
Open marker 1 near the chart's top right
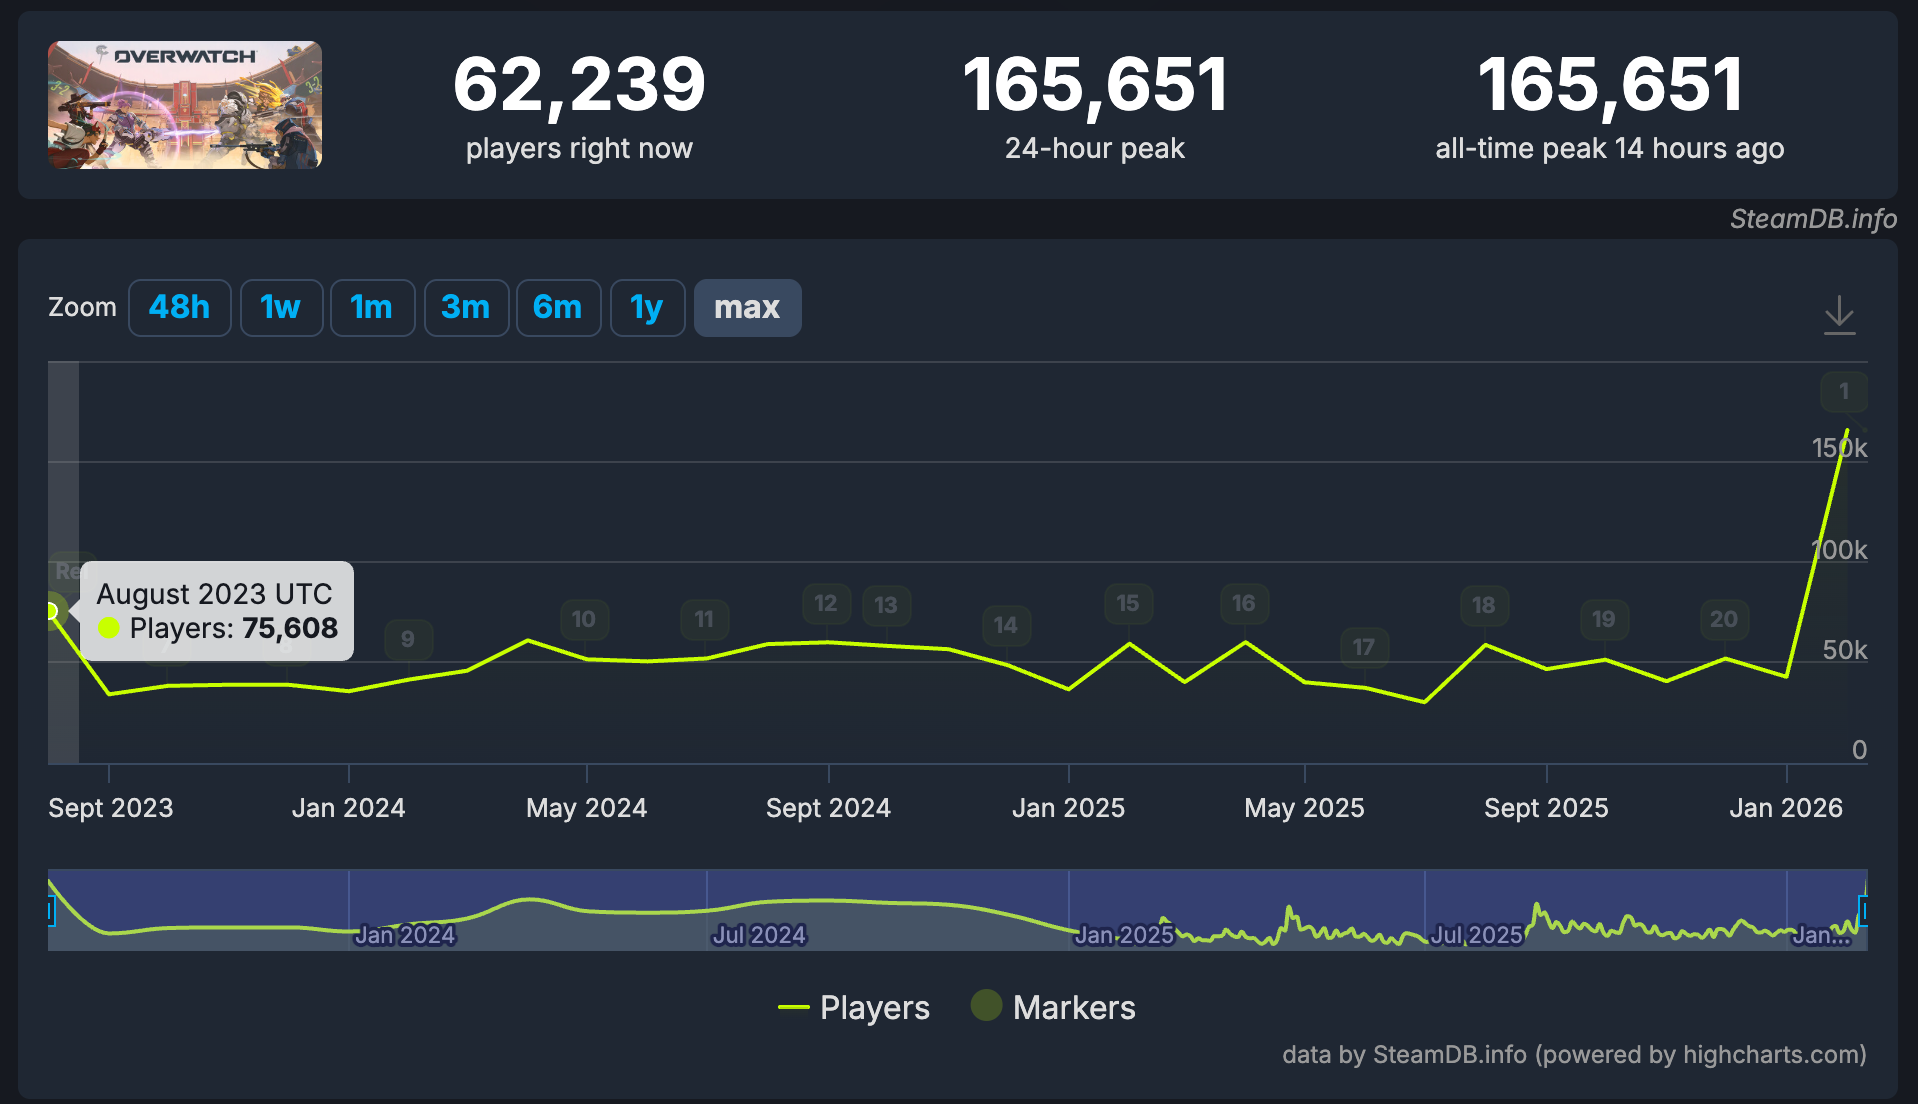(1844, 392)
